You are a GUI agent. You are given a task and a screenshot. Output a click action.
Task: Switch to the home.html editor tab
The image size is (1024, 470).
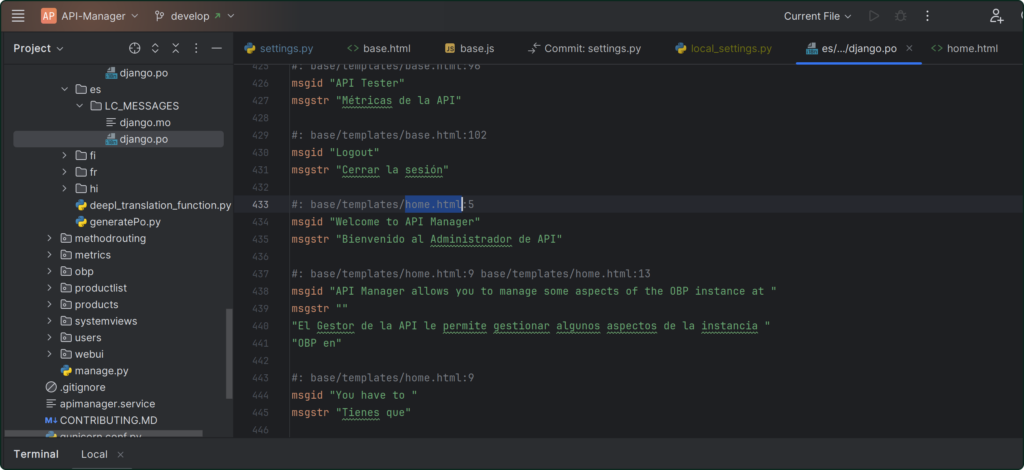tap(965, 48)
